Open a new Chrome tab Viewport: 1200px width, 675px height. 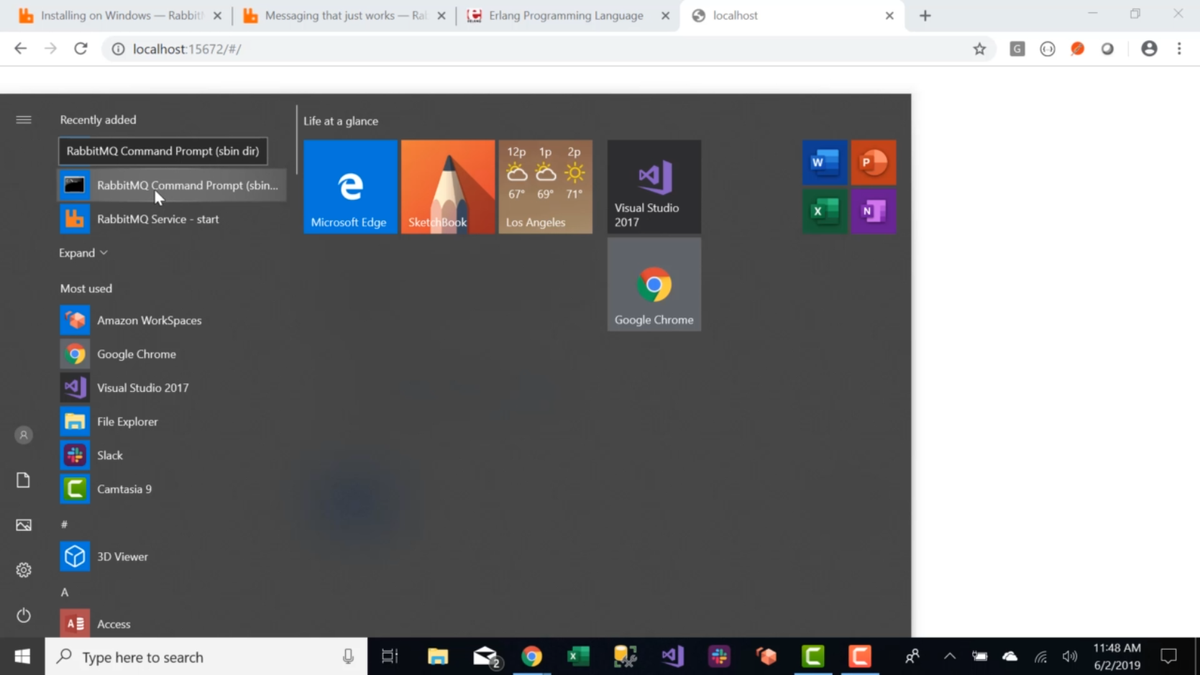925,16
